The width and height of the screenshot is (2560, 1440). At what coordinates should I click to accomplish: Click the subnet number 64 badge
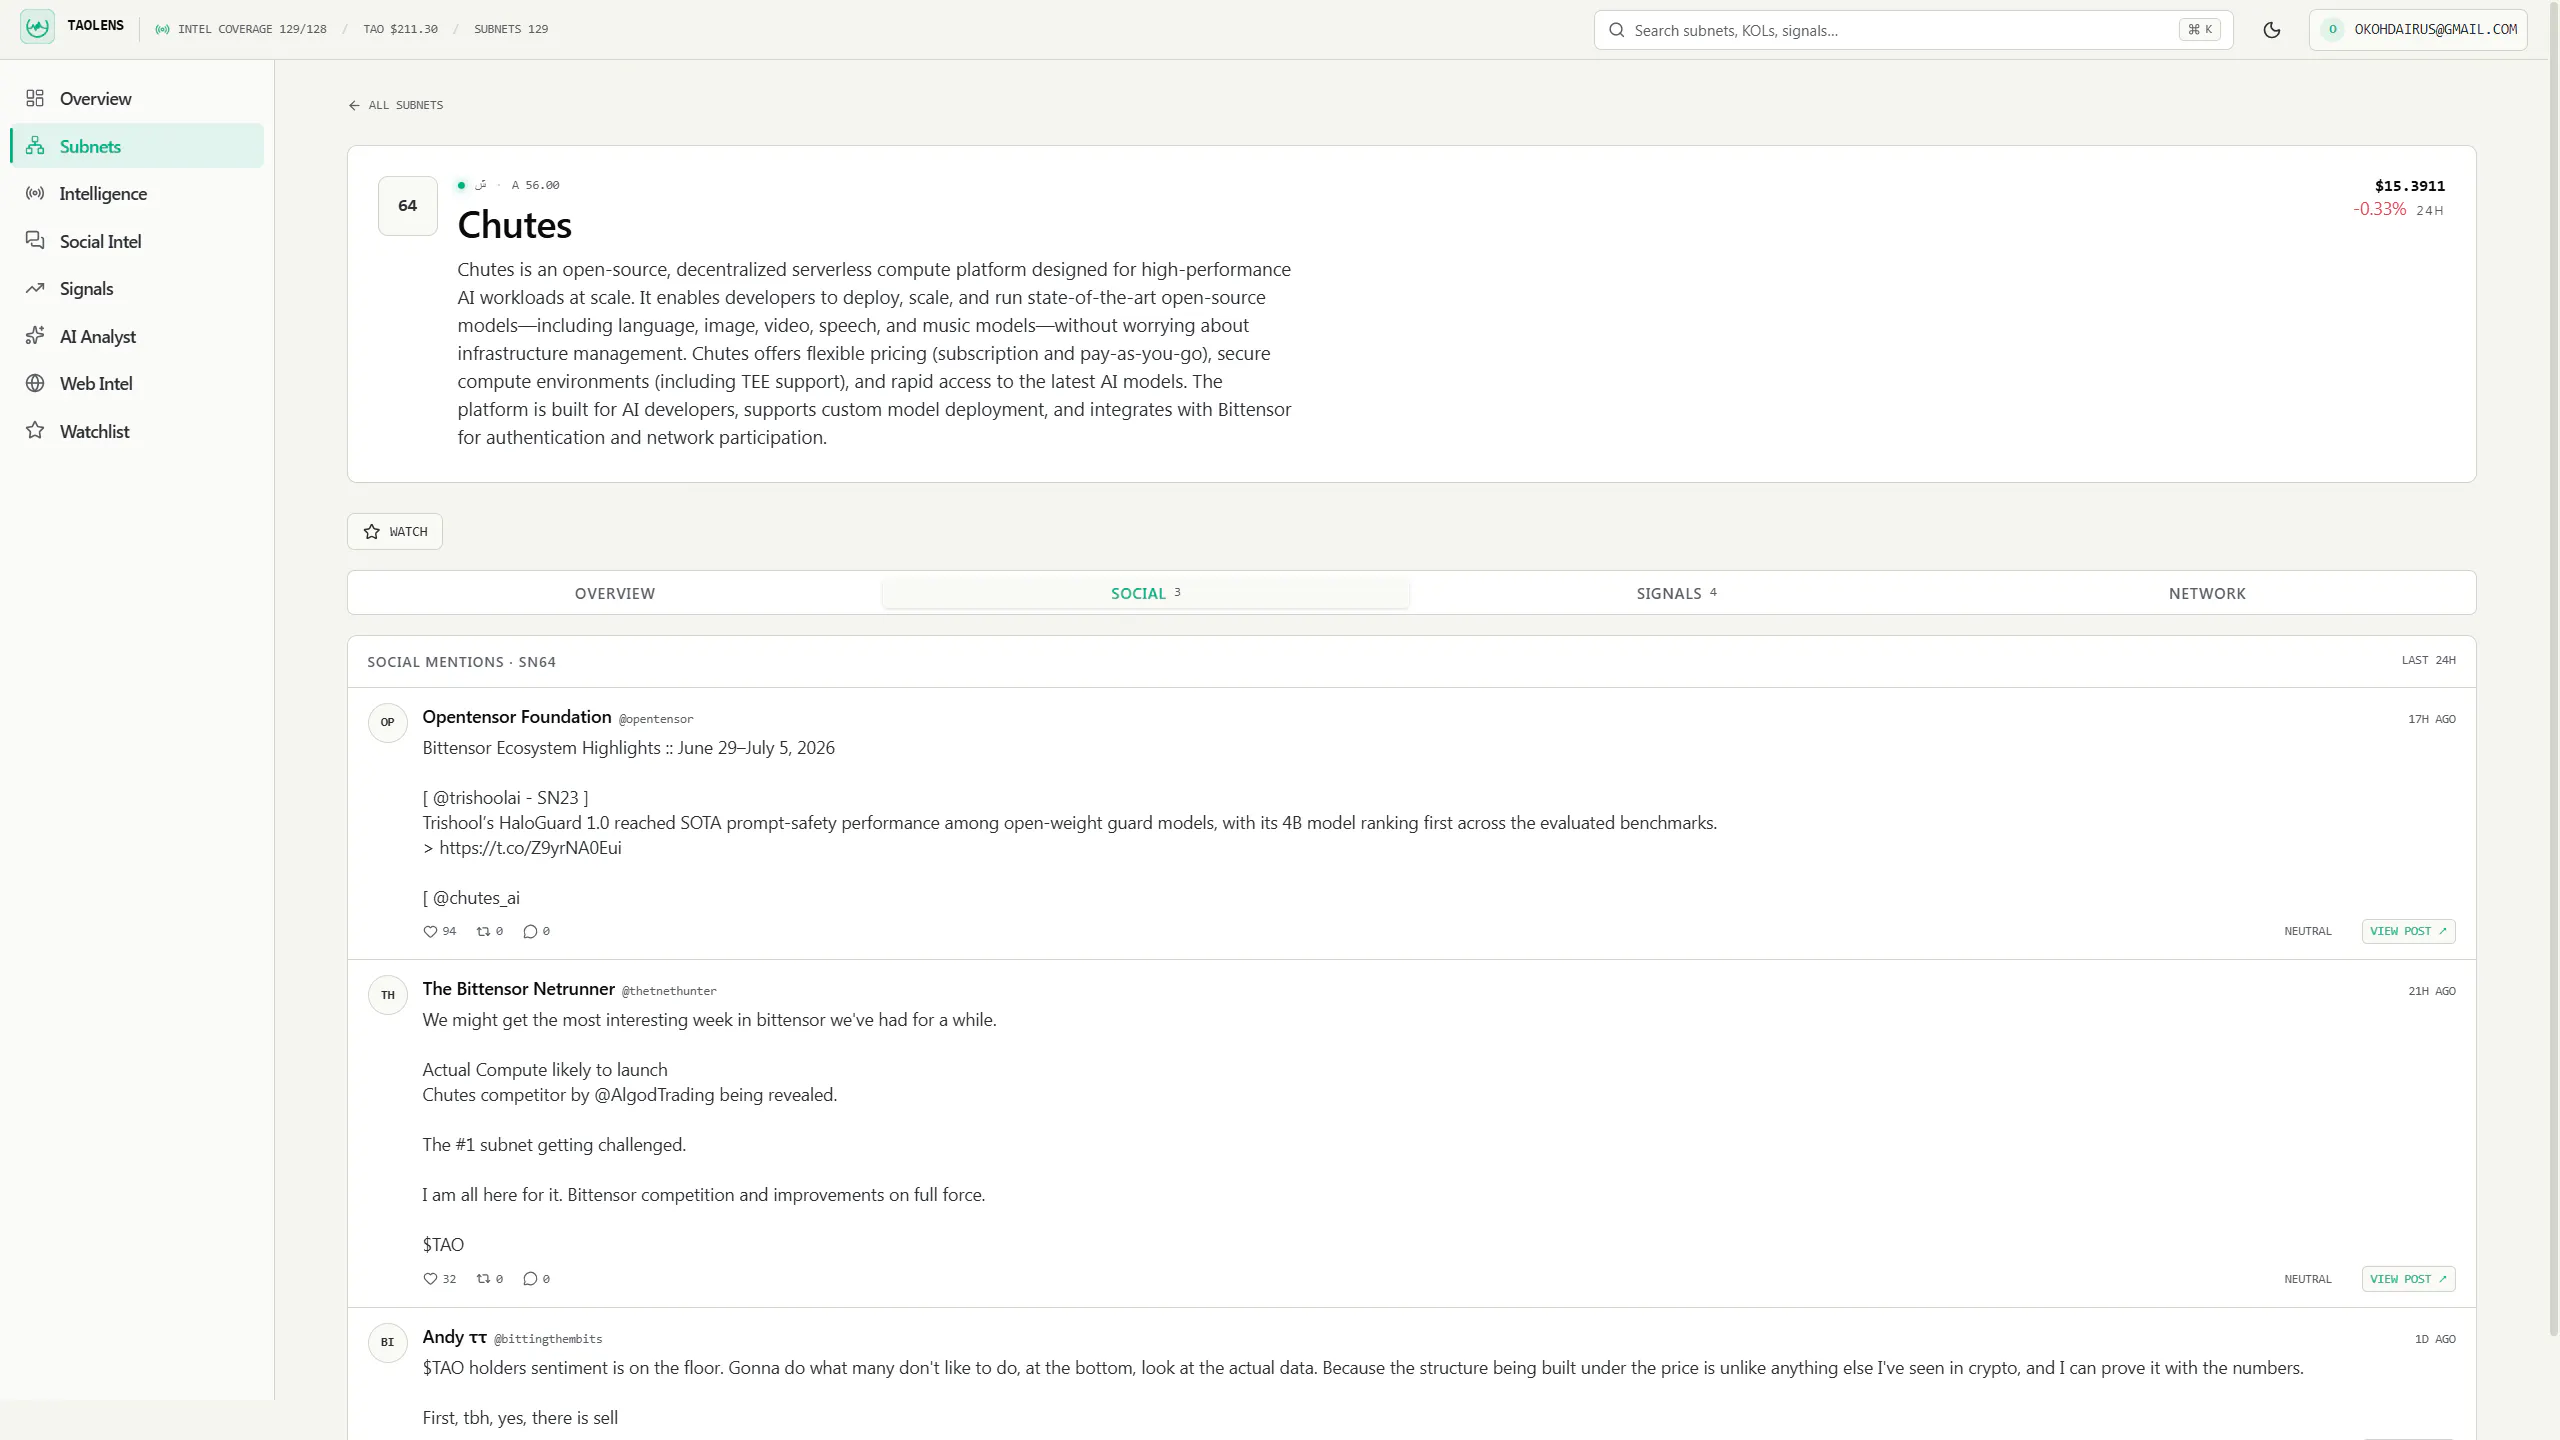[x=408, y=206]
